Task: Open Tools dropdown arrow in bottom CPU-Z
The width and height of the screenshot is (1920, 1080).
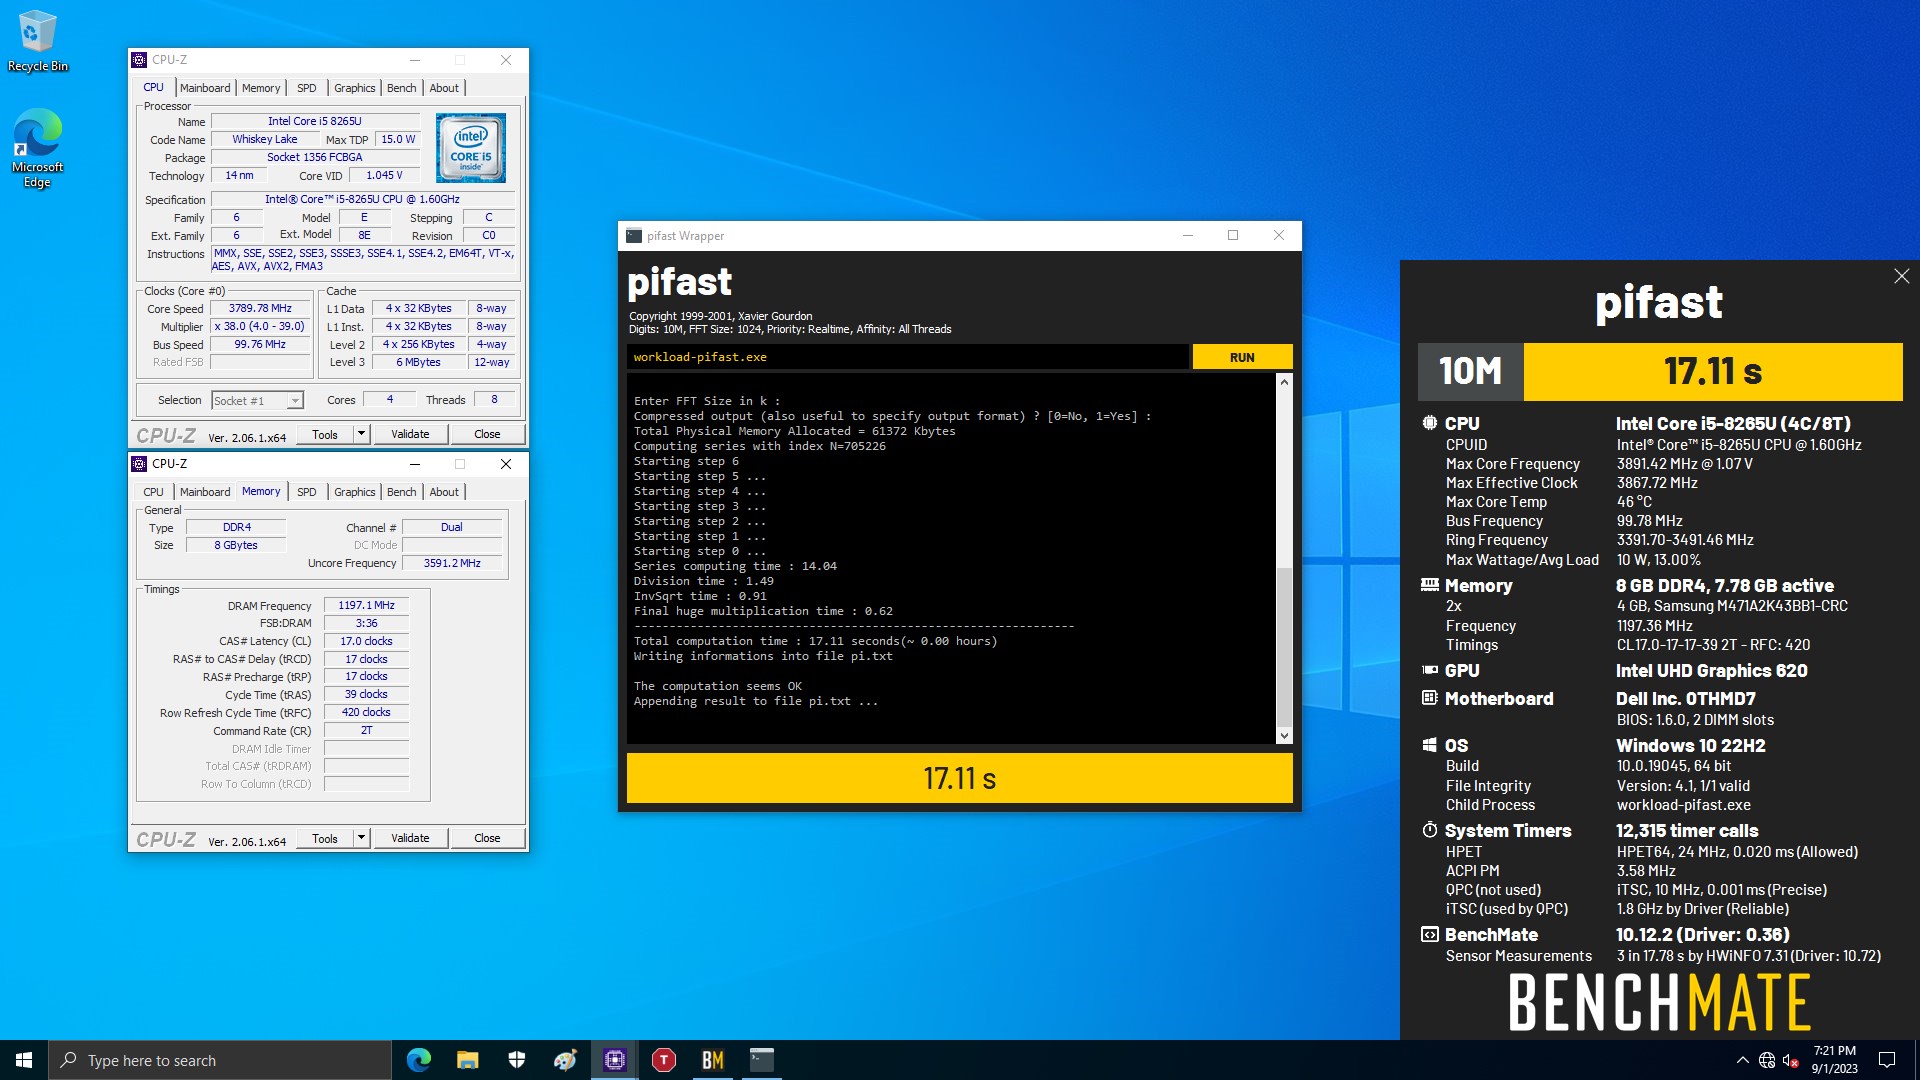Action: pyautogui.click(x=361, y=838)
